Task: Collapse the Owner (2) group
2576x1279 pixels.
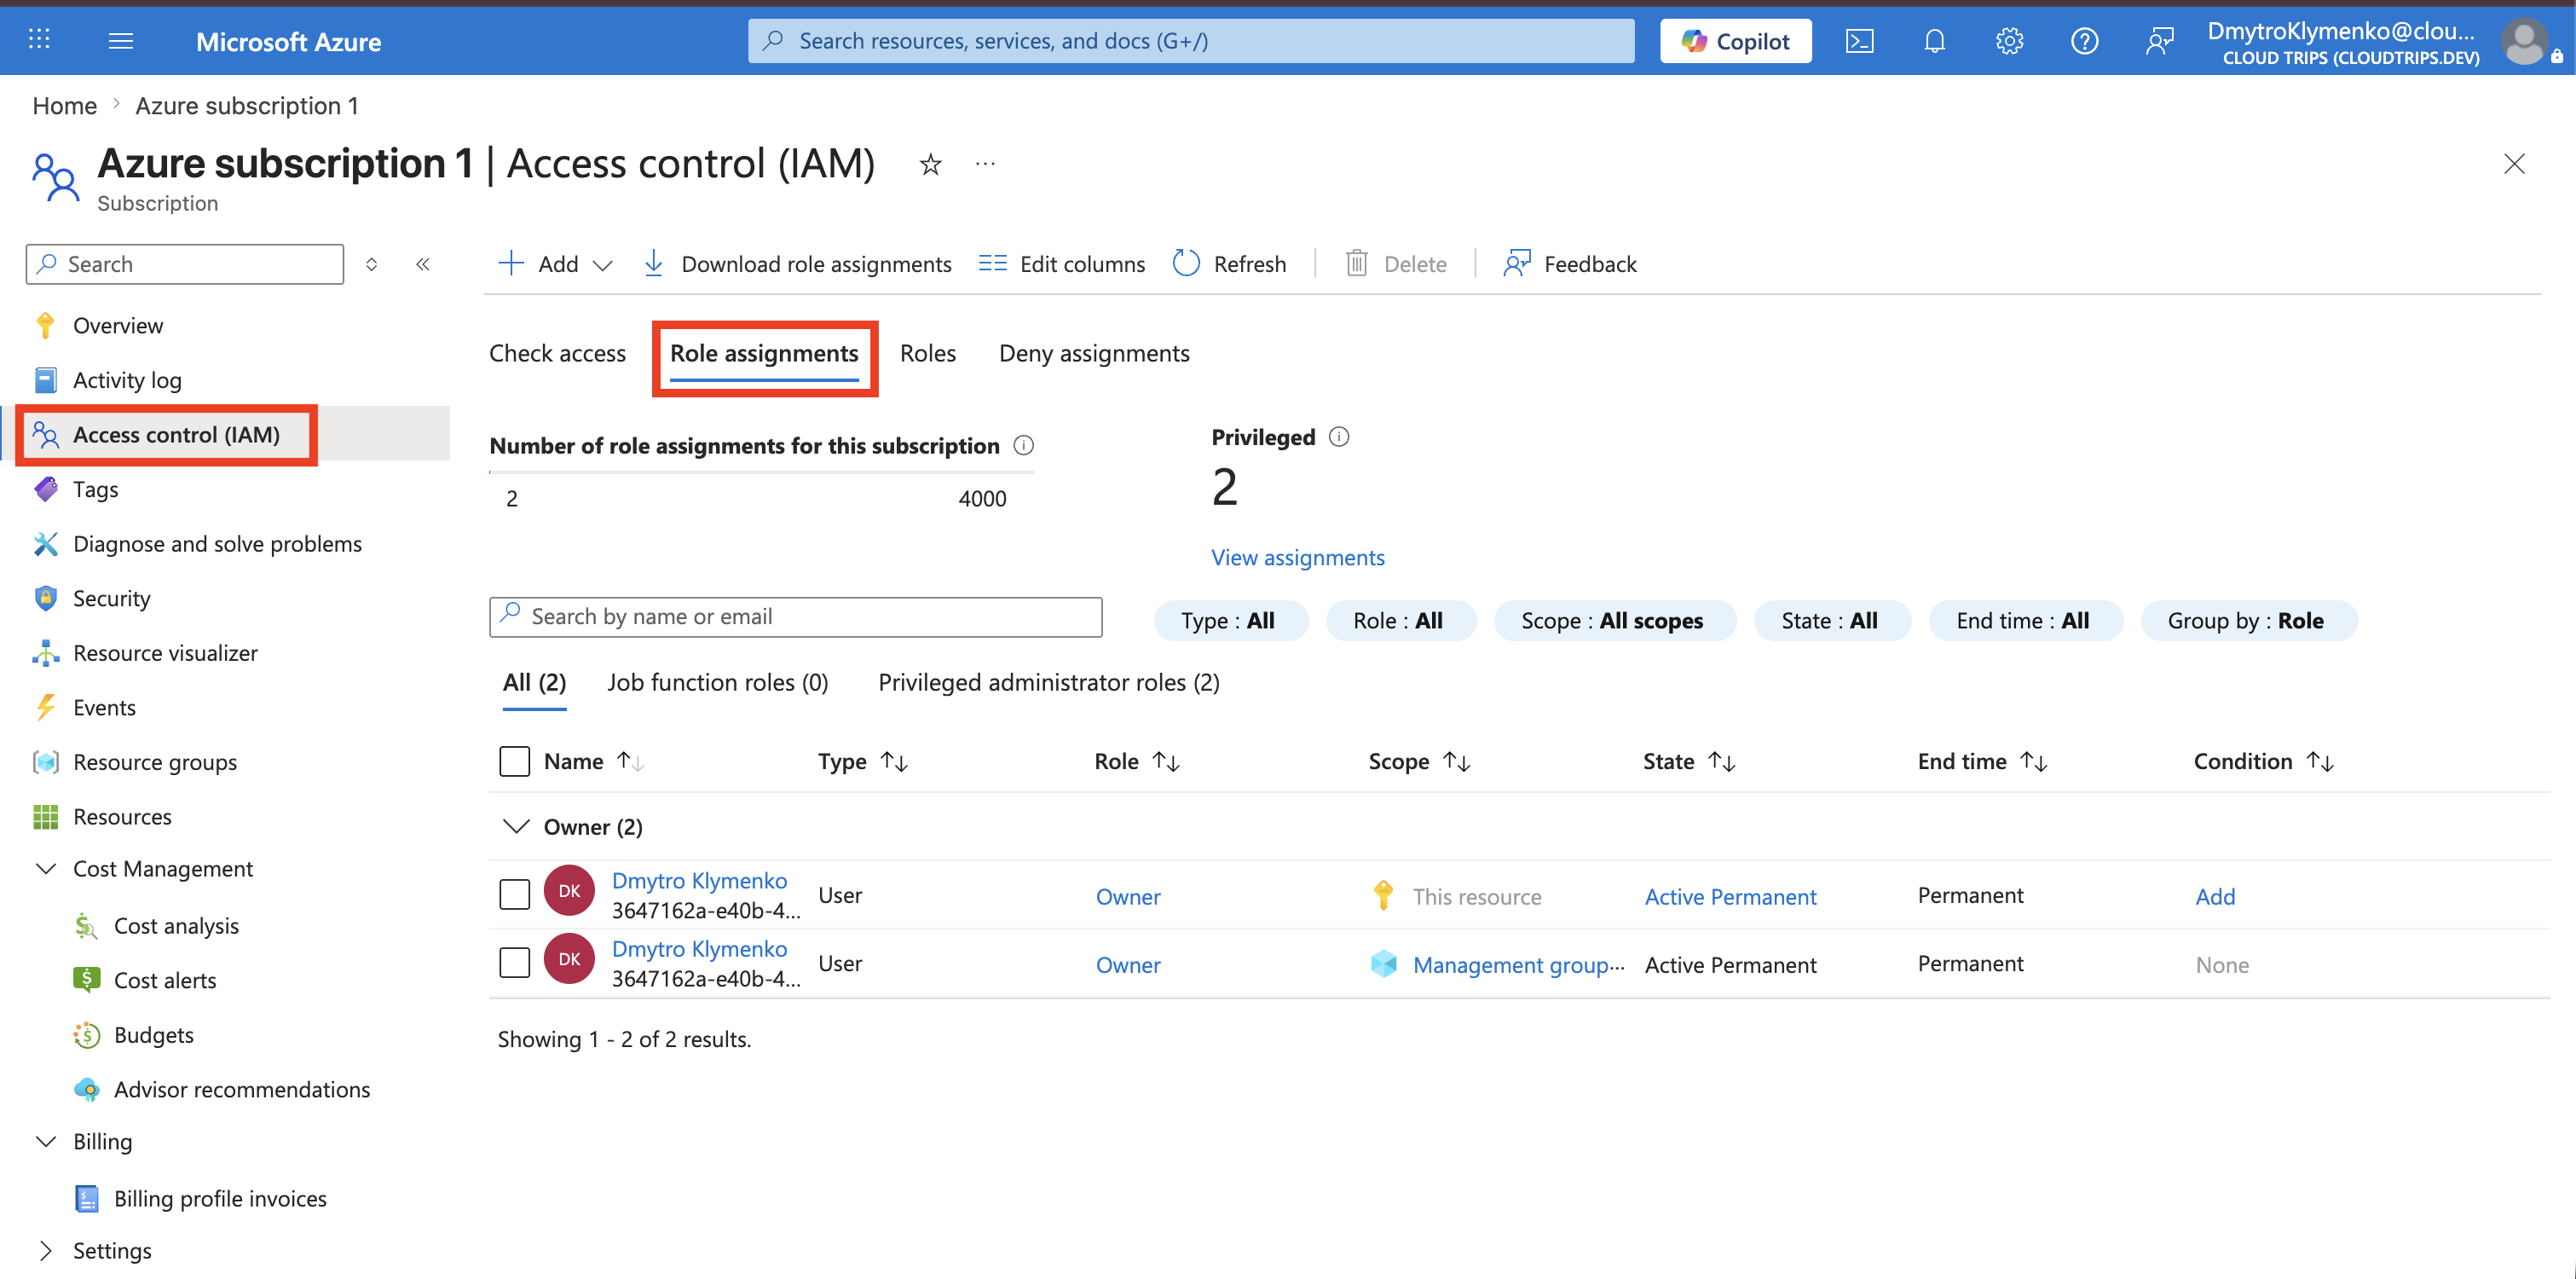Action: tap(516, 826)
